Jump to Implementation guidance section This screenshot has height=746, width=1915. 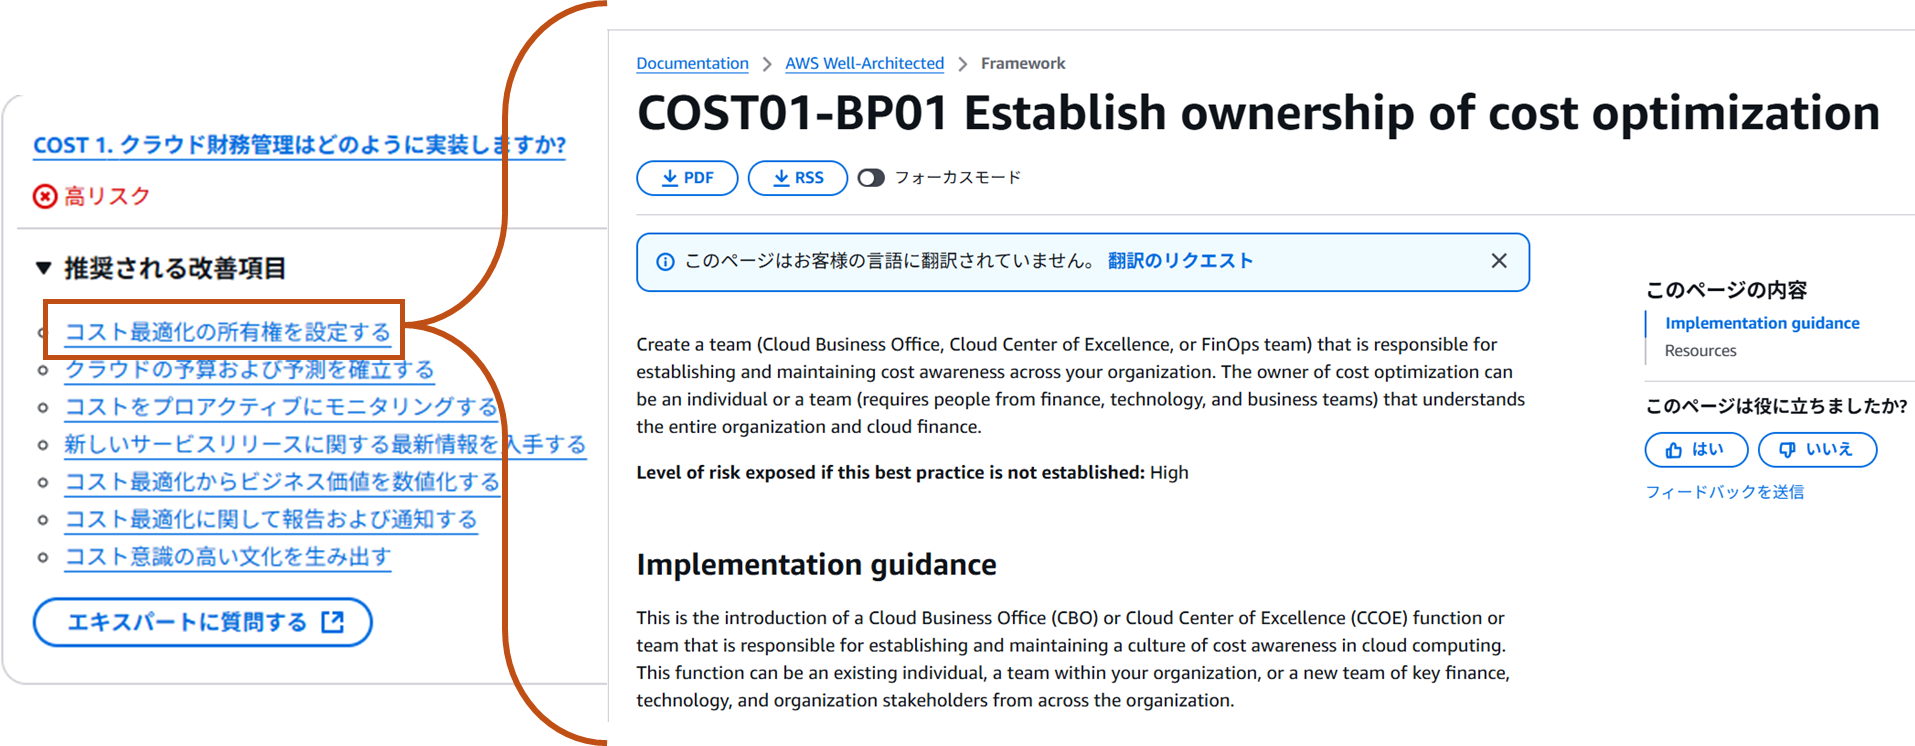1761,323
